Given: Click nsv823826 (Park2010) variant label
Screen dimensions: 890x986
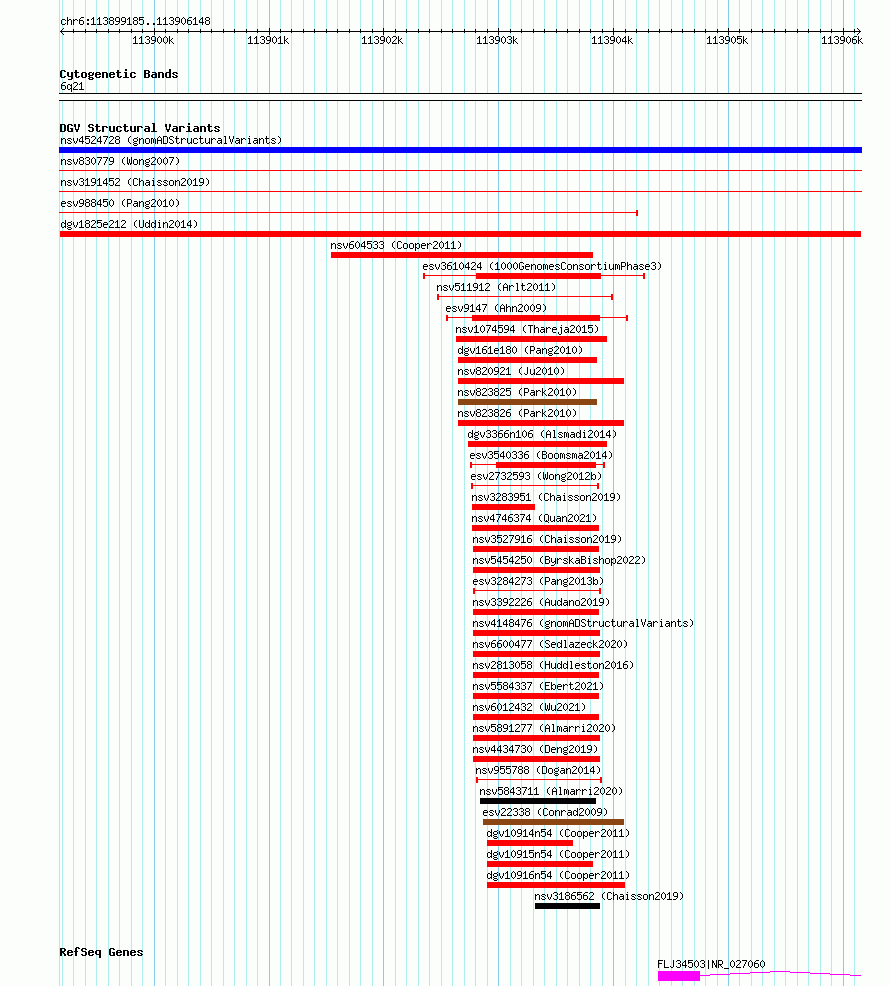Looking at the screenshot, I should (x=517, y=413).
